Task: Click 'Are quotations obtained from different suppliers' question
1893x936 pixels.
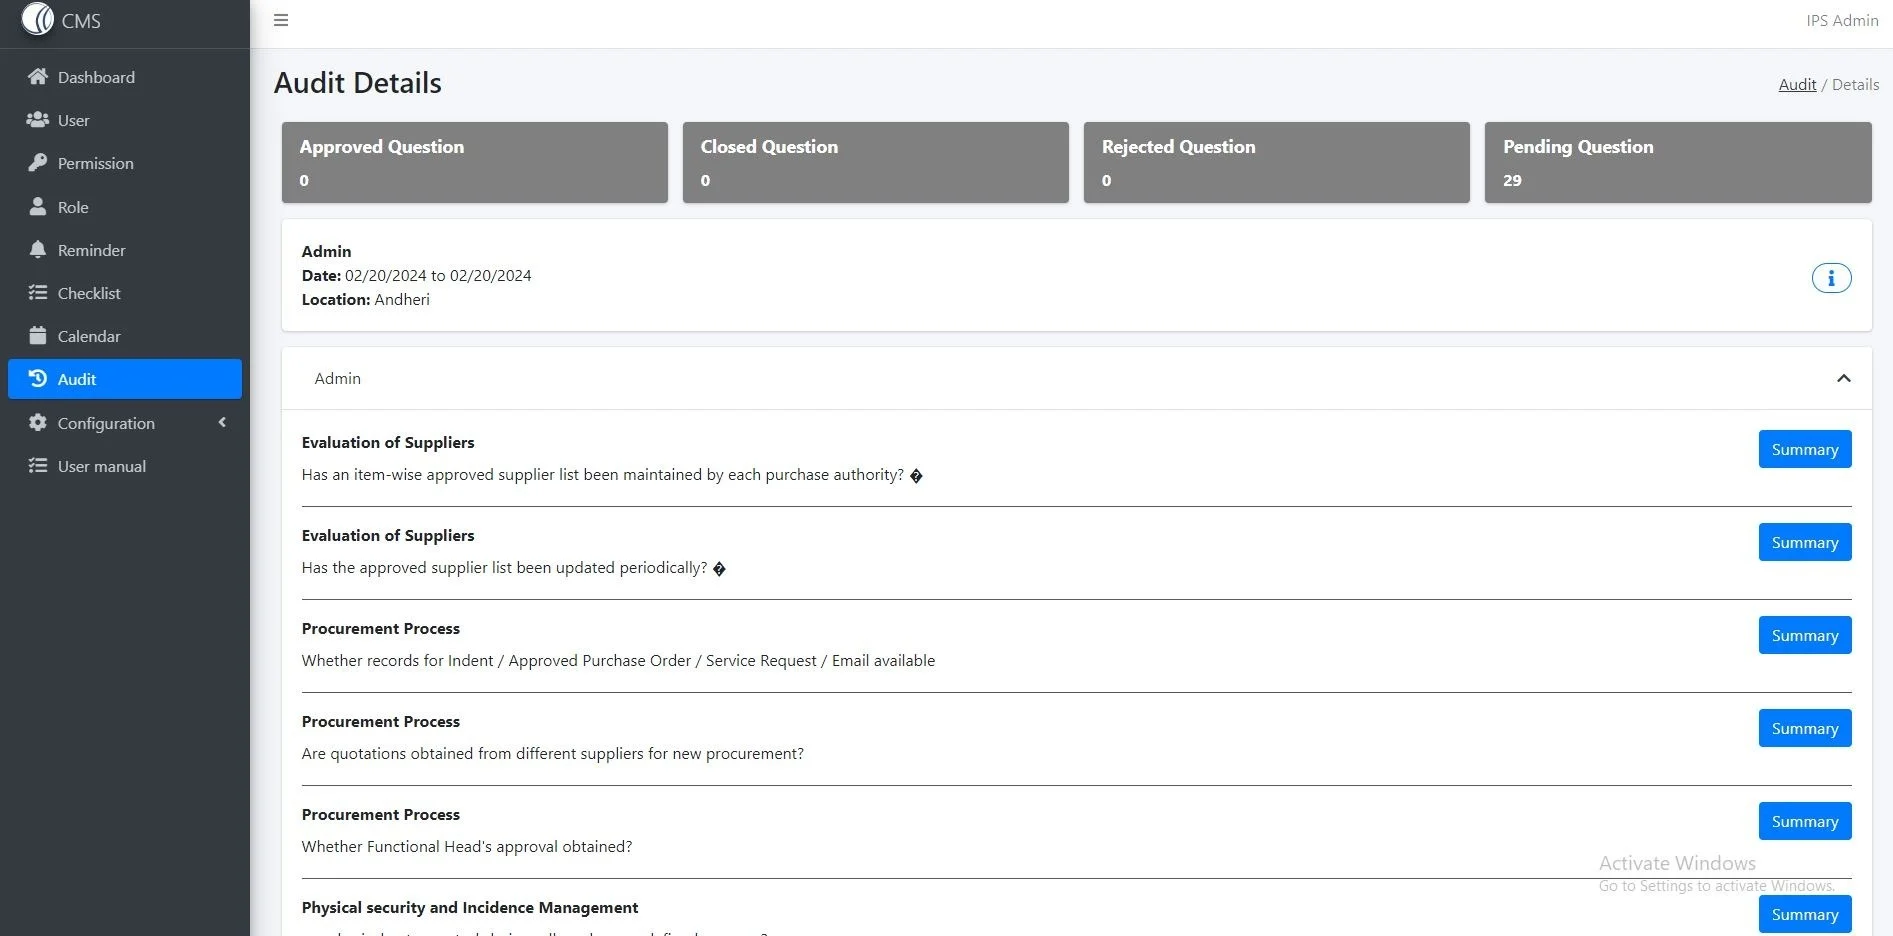Action: [x=553, y=754]
